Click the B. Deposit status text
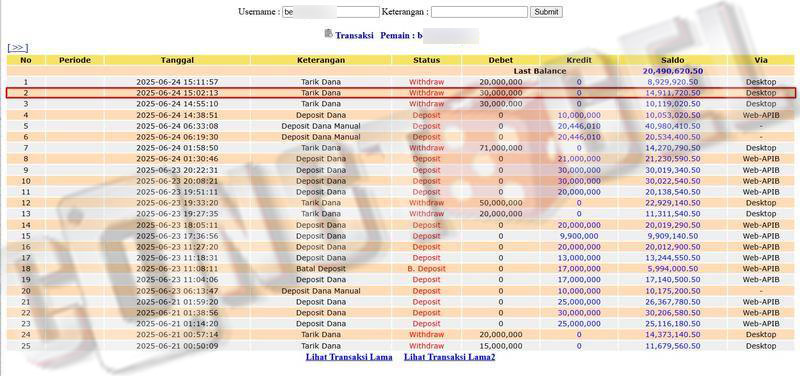The width and height of the screenshot is (800, 376). 427,269
